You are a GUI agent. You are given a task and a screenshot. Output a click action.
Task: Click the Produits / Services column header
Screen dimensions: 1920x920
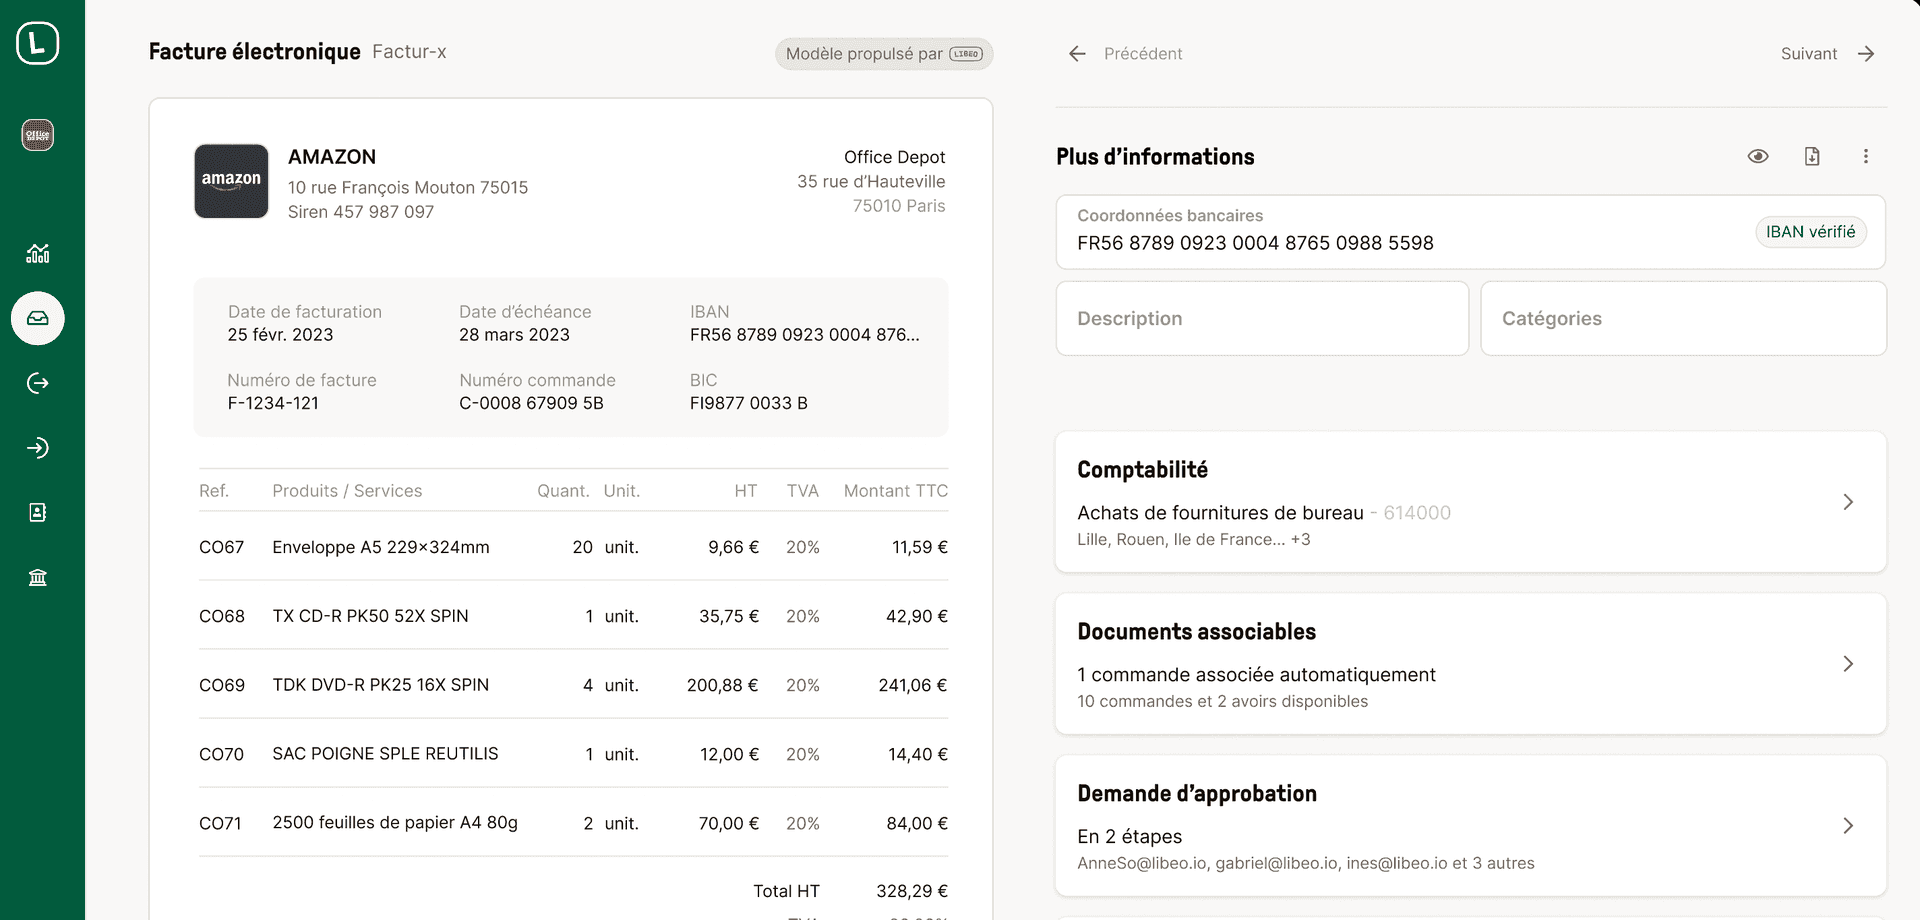coord(347,491)
